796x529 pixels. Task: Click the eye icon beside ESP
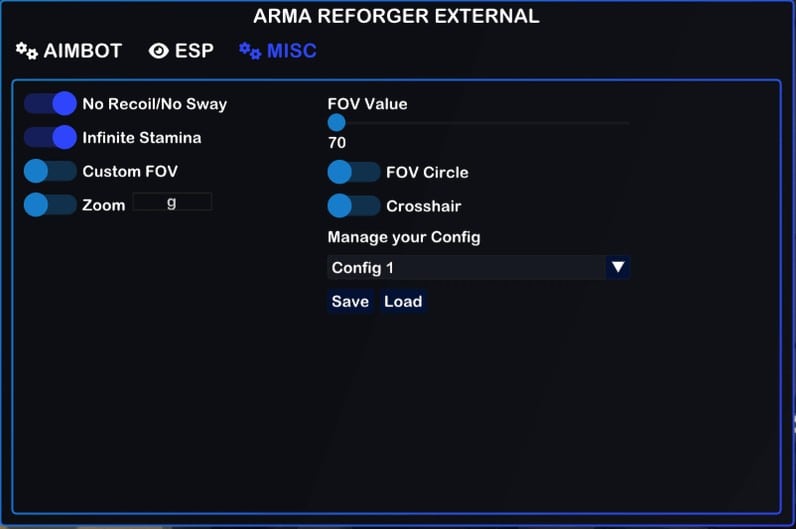tap(158, 51)
